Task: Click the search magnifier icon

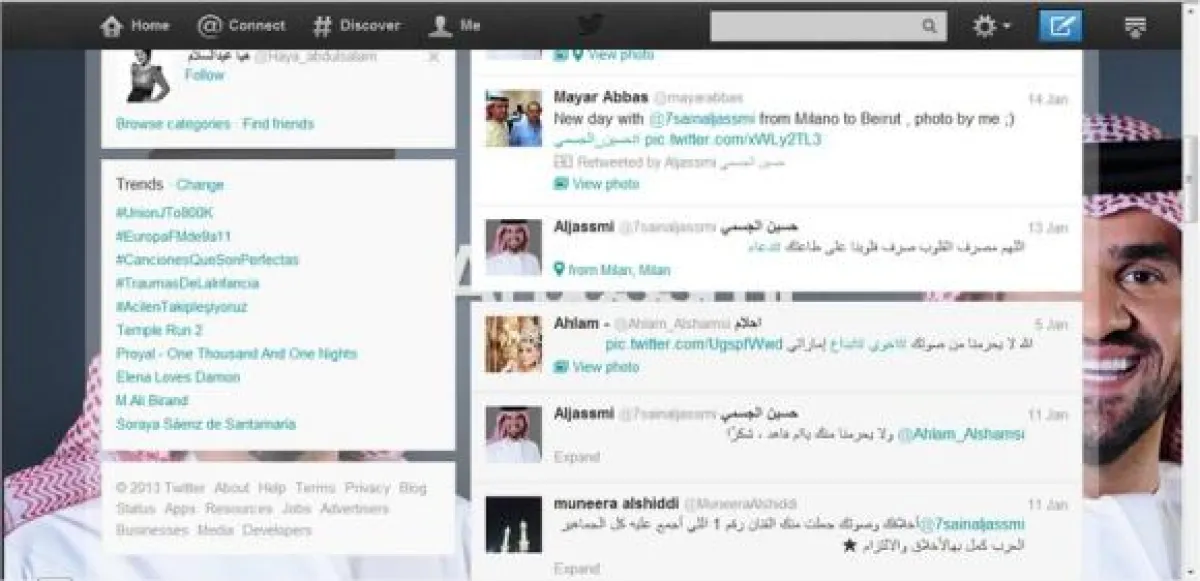Action: tap(930, 26)
